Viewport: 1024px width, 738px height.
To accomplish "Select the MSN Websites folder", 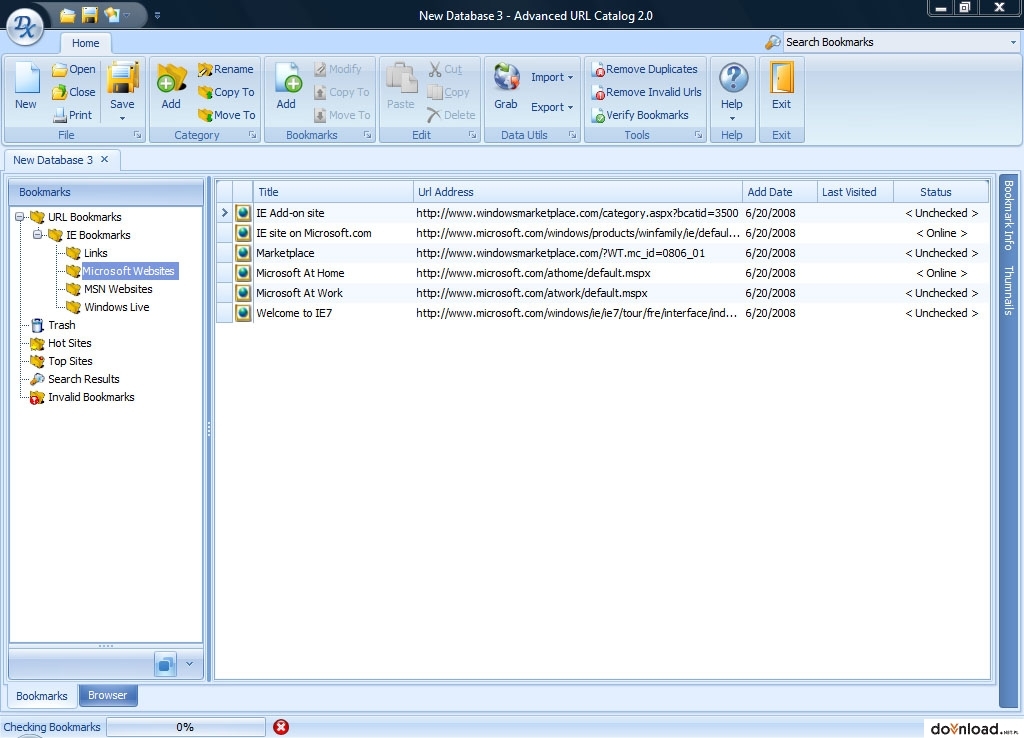I will (118, 289).
